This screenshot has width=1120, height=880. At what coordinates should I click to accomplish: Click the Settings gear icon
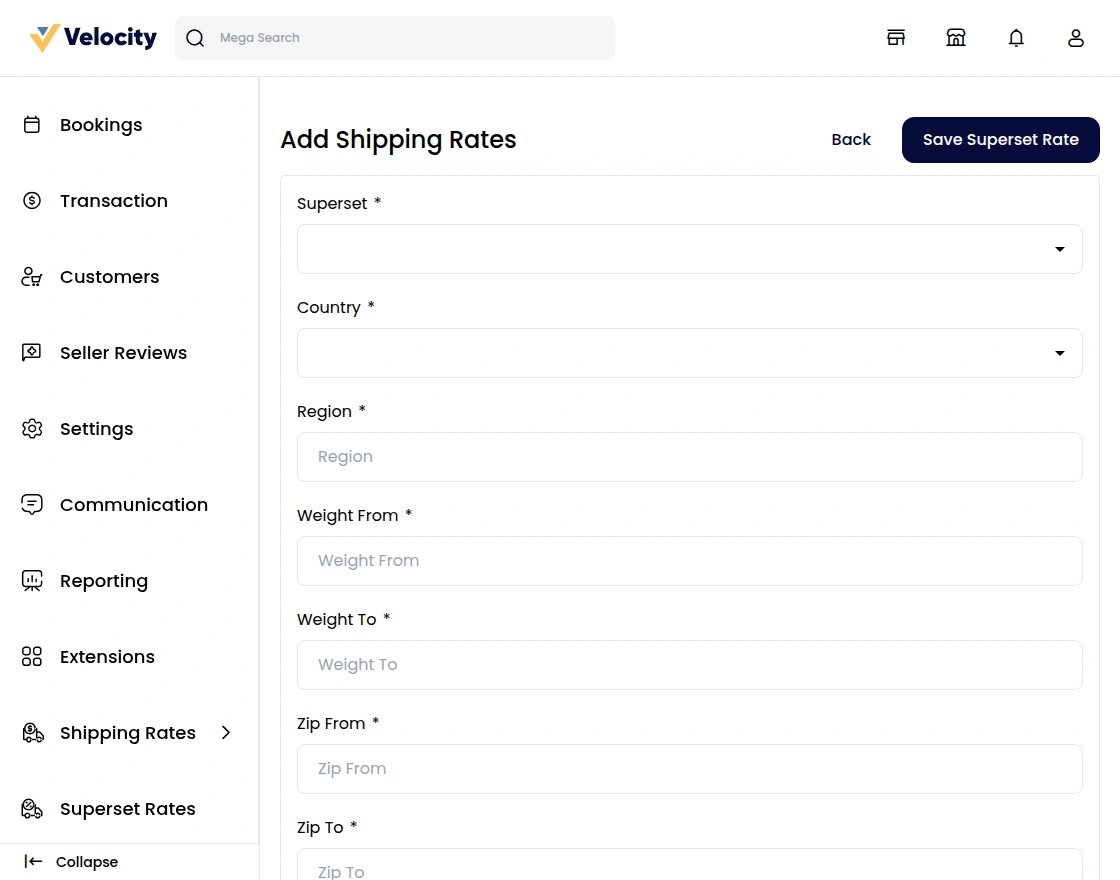pyautogui.click(x=32, y=429)
